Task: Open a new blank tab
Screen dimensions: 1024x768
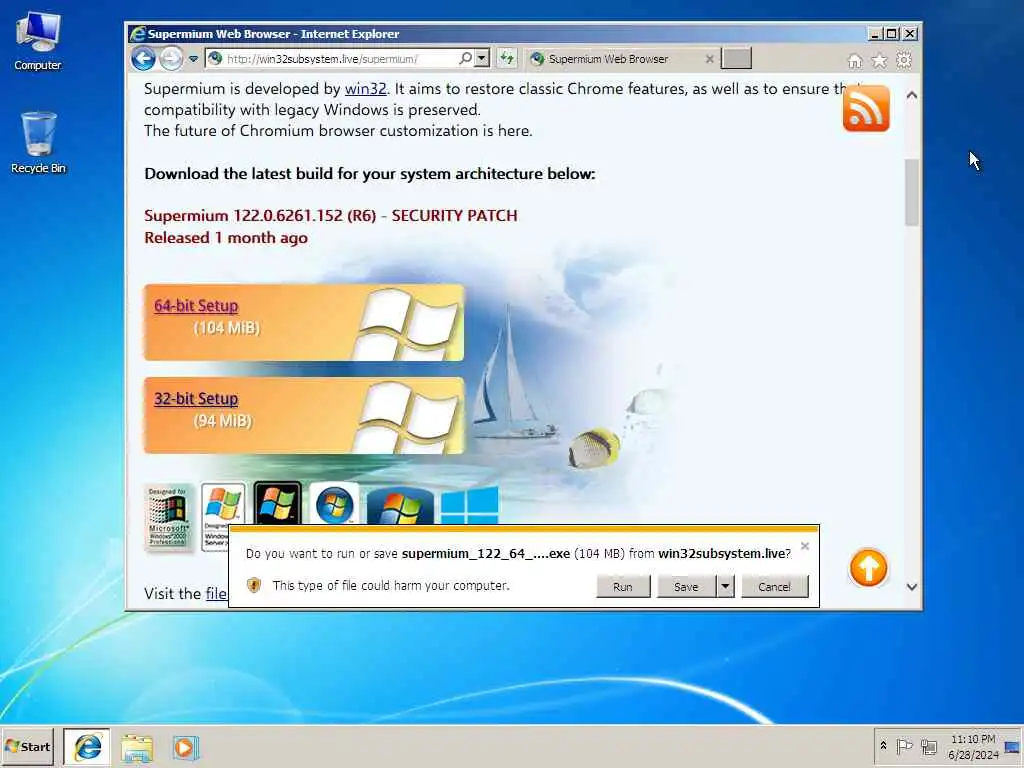Action: [x=736, y=58]
